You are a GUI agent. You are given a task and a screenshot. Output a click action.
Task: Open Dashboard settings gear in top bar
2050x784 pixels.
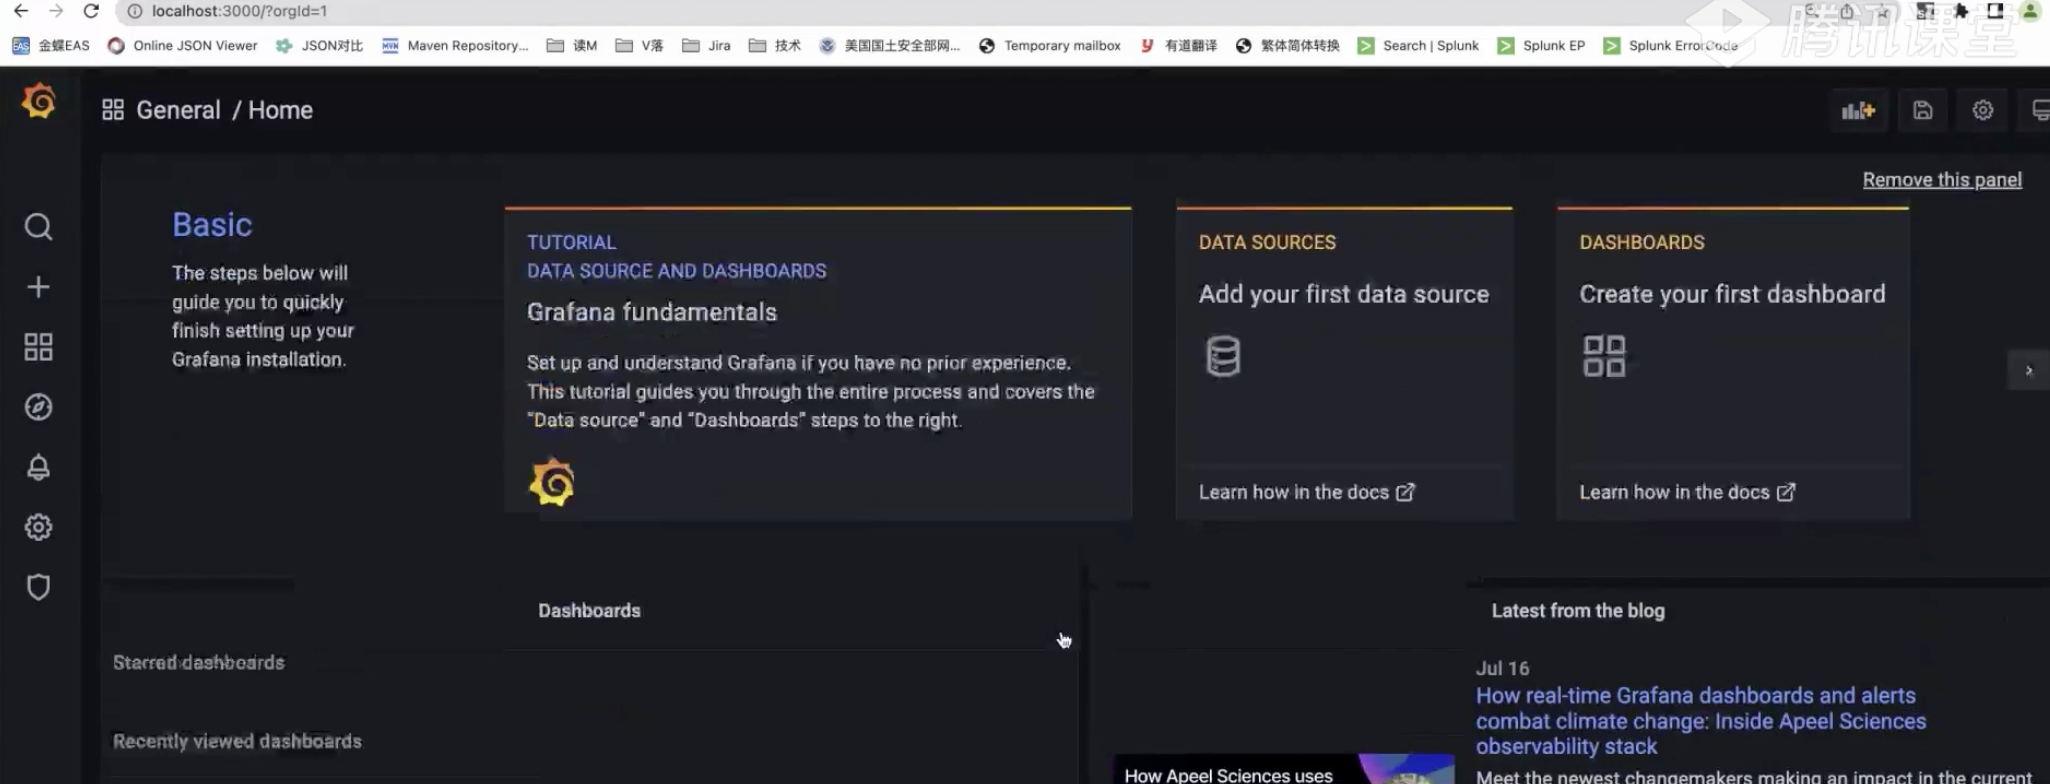[1982, 110]
